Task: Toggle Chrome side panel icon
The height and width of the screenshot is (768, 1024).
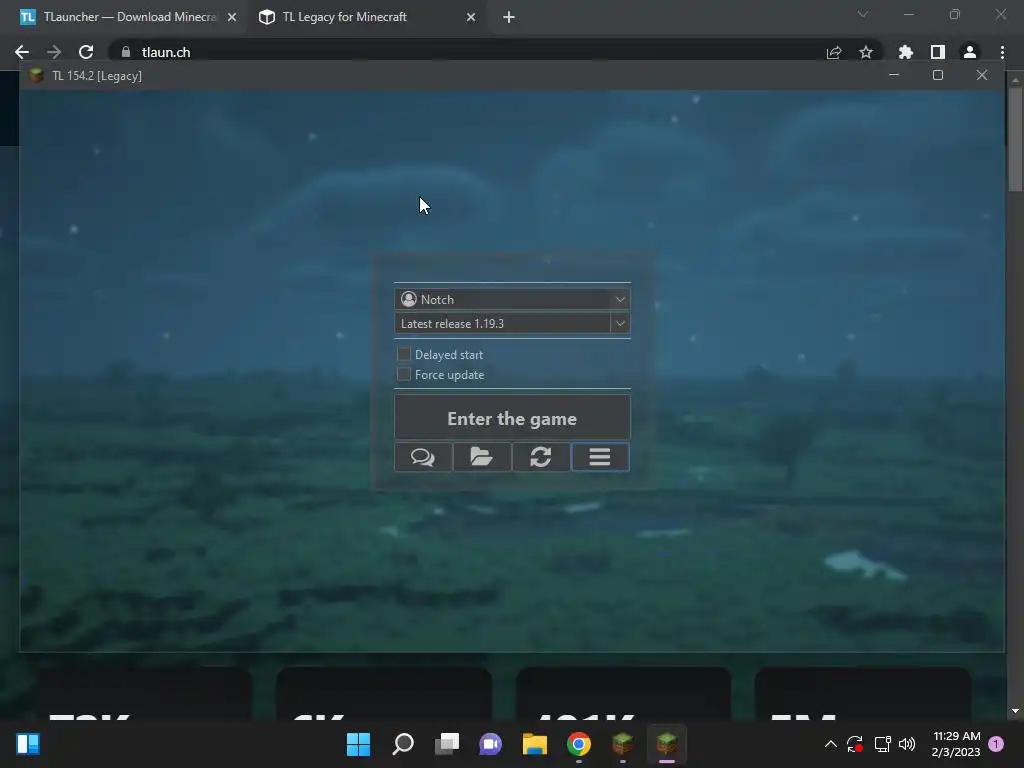Action: (938, 52)
